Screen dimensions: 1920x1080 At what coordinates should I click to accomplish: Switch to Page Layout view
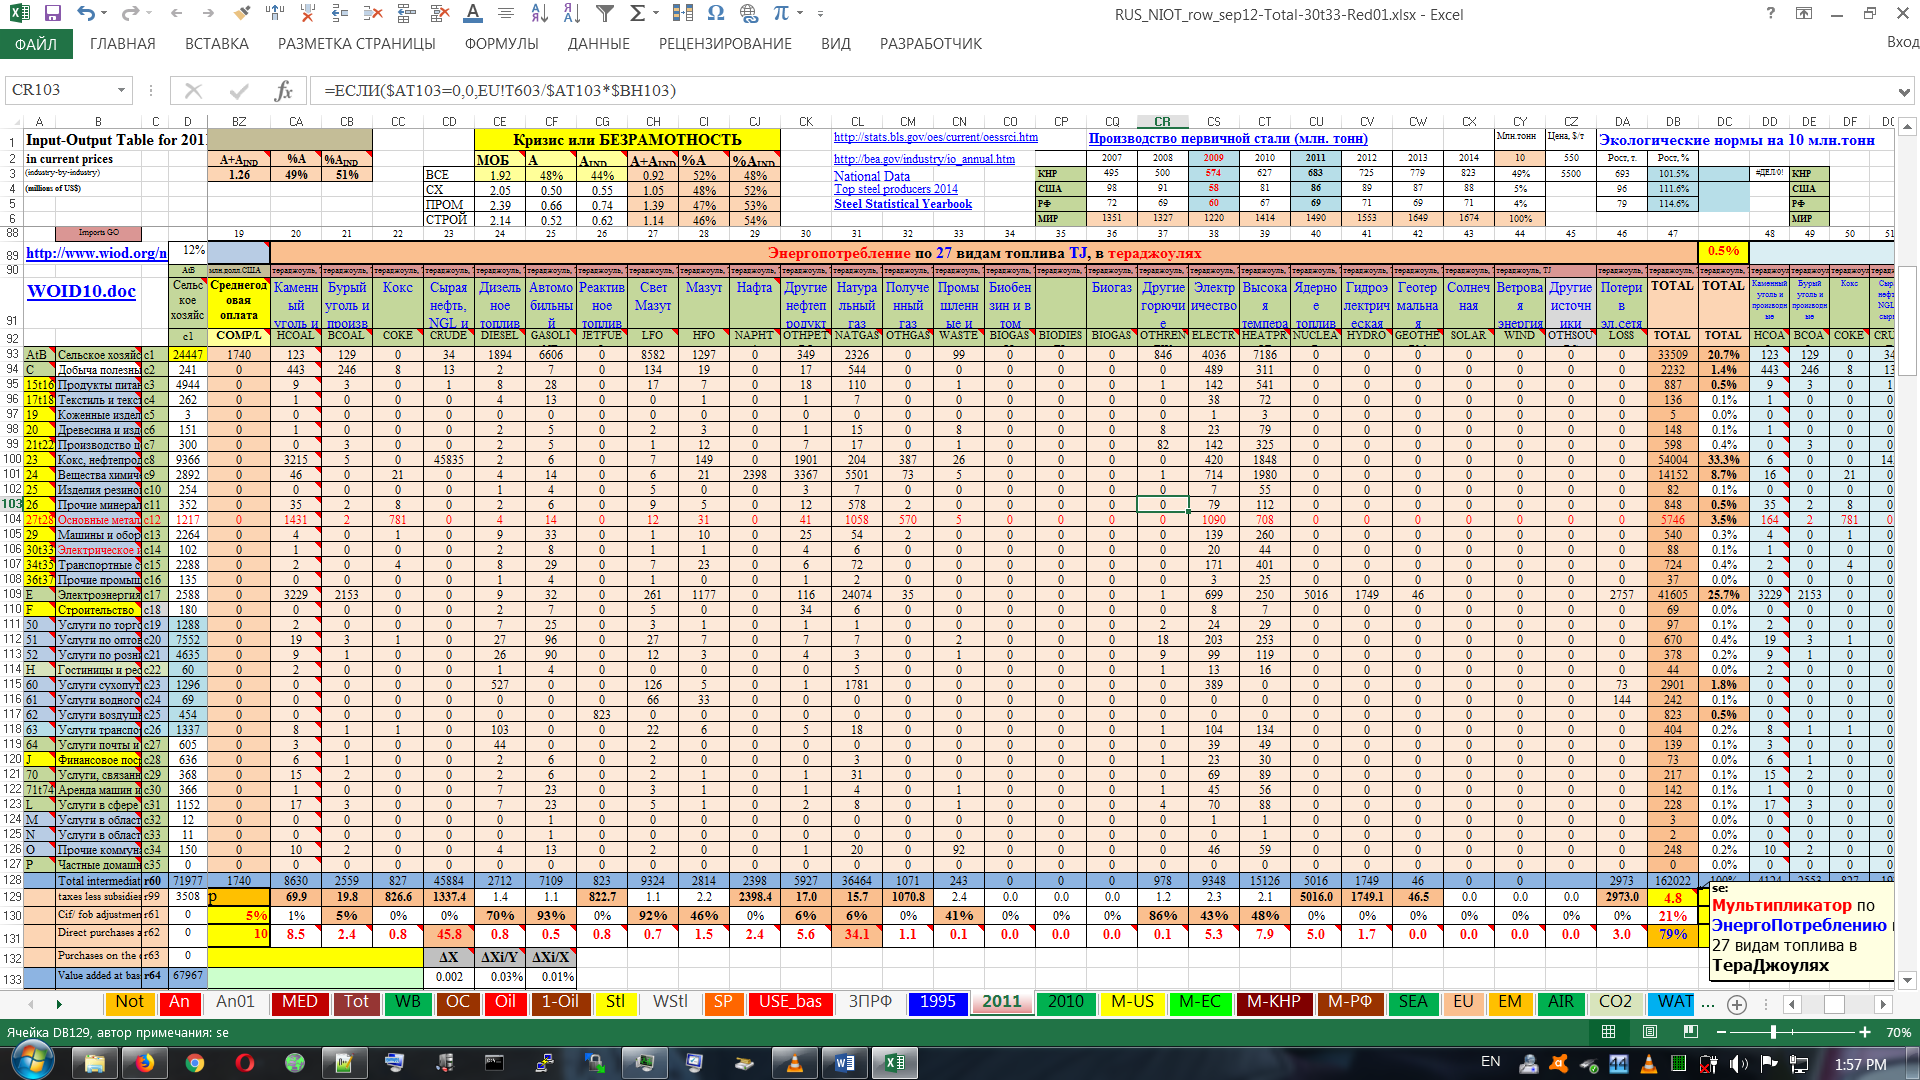[x=1650, y=1032]
